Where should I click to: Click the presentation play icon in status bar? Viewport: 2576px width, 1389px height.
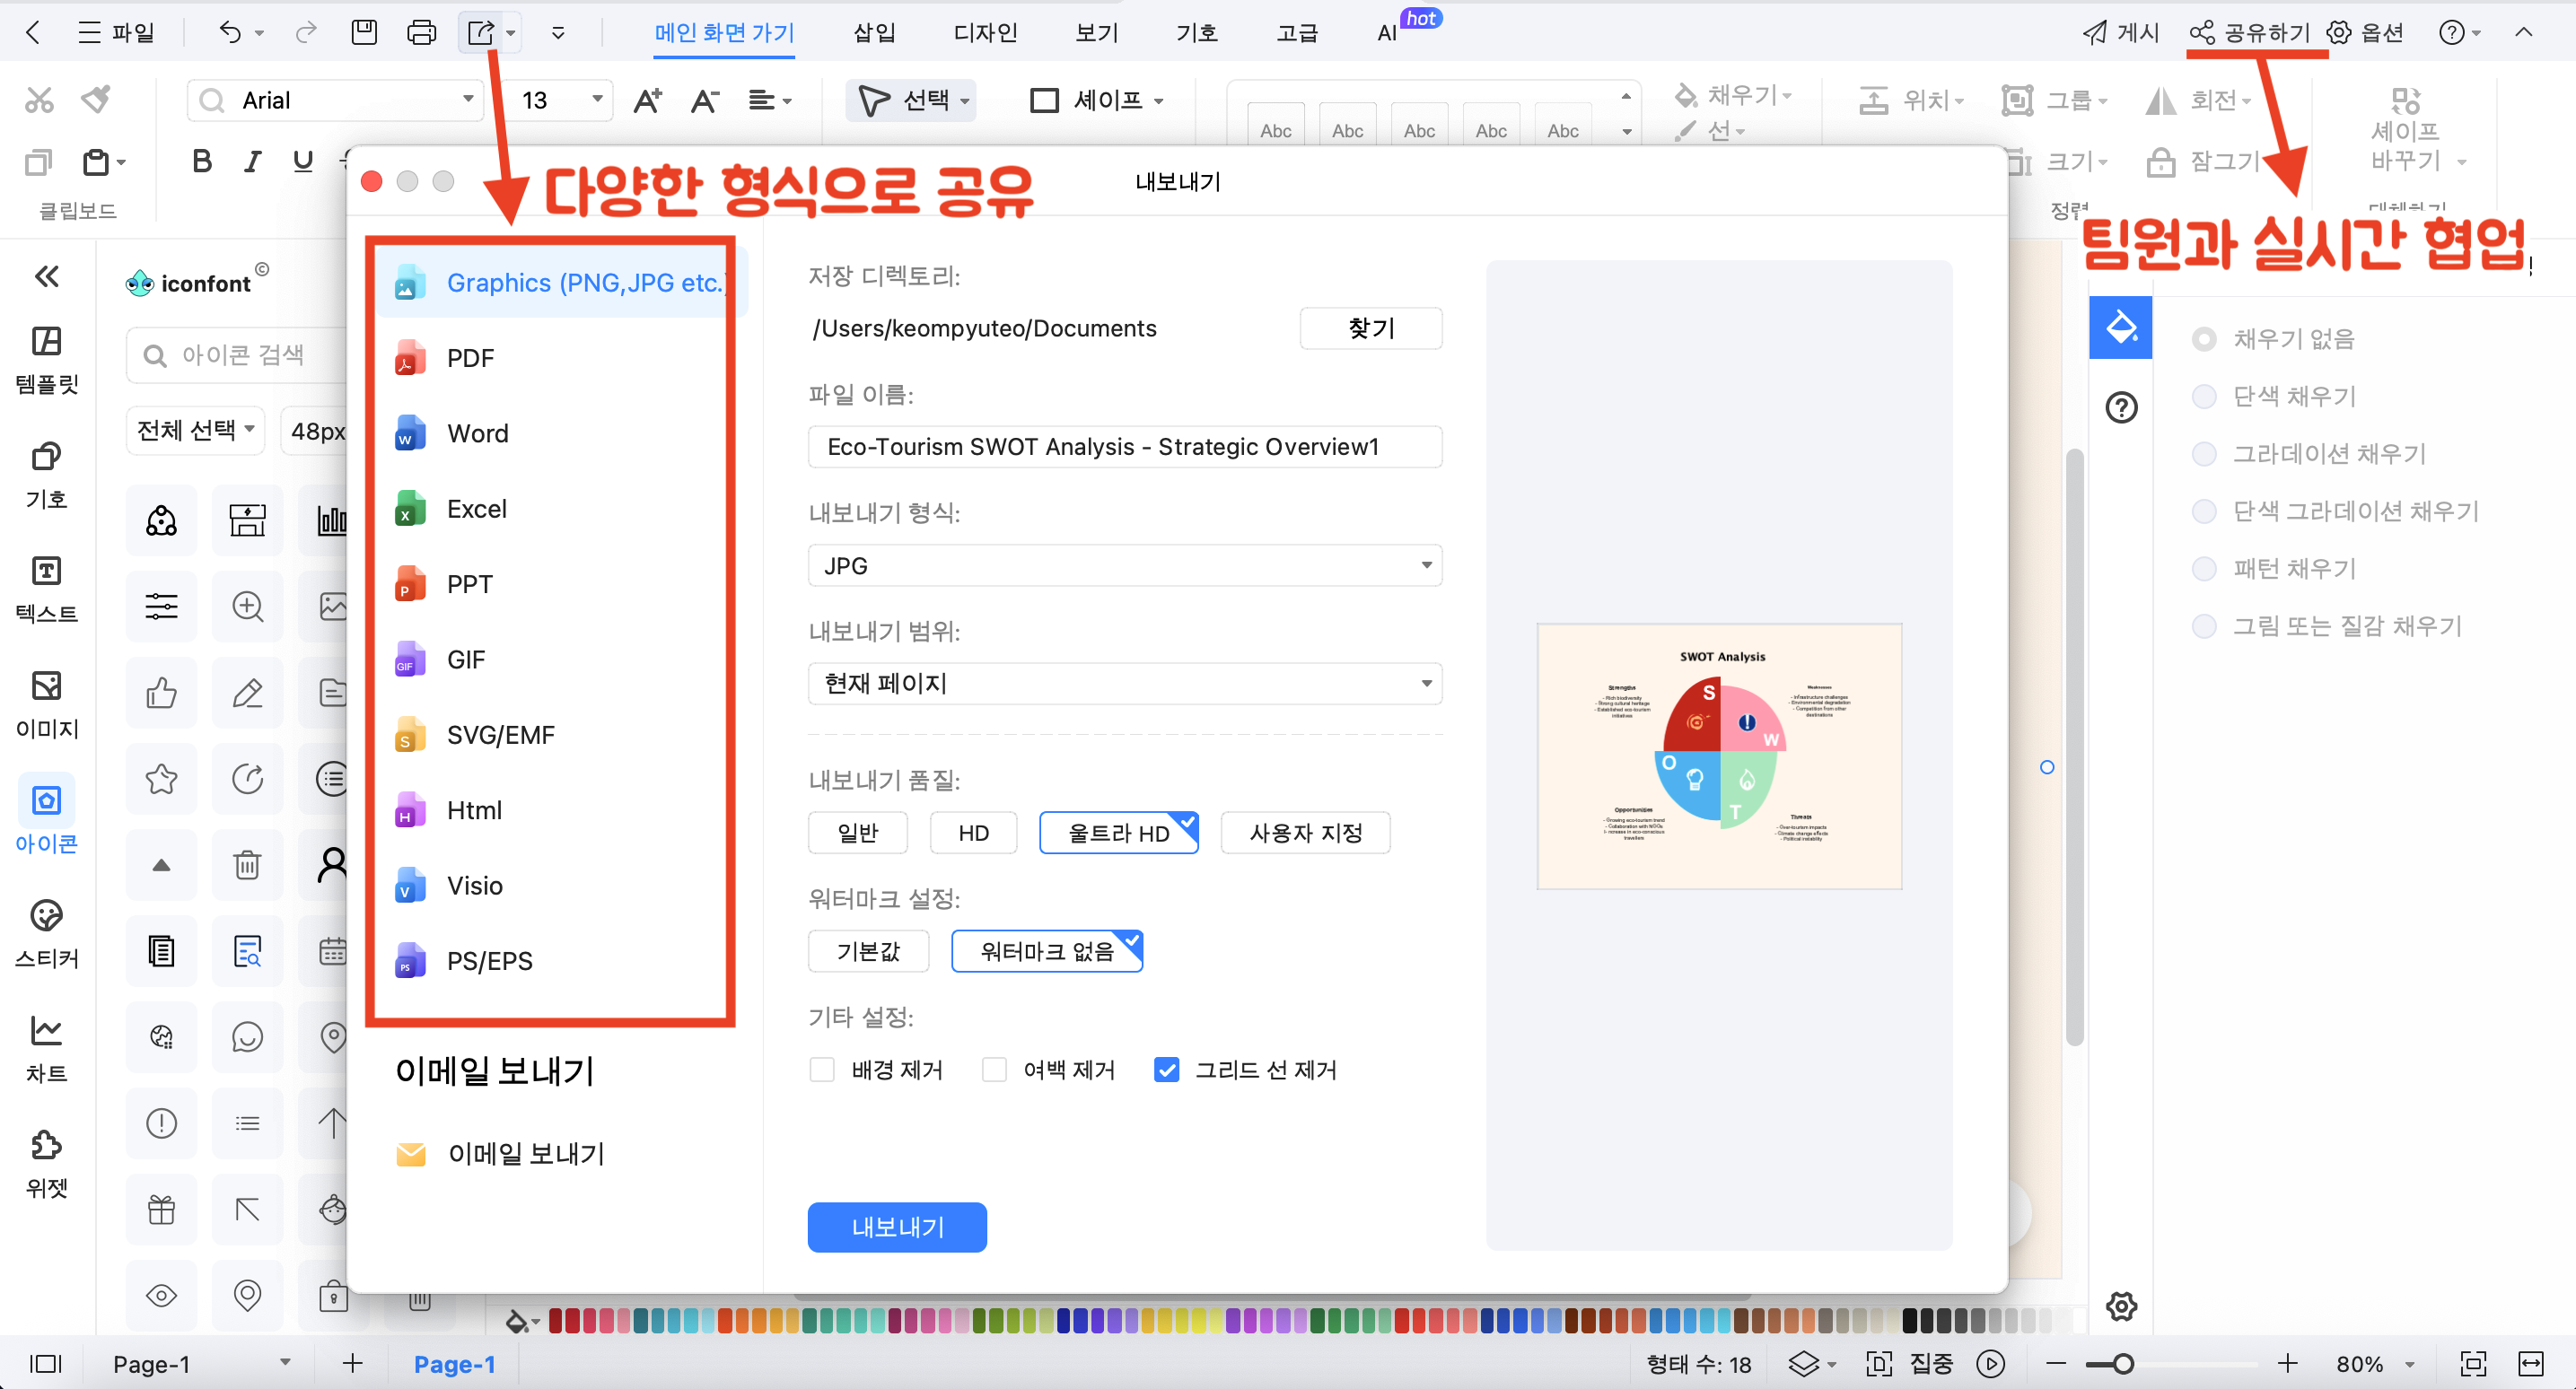1990,1363
